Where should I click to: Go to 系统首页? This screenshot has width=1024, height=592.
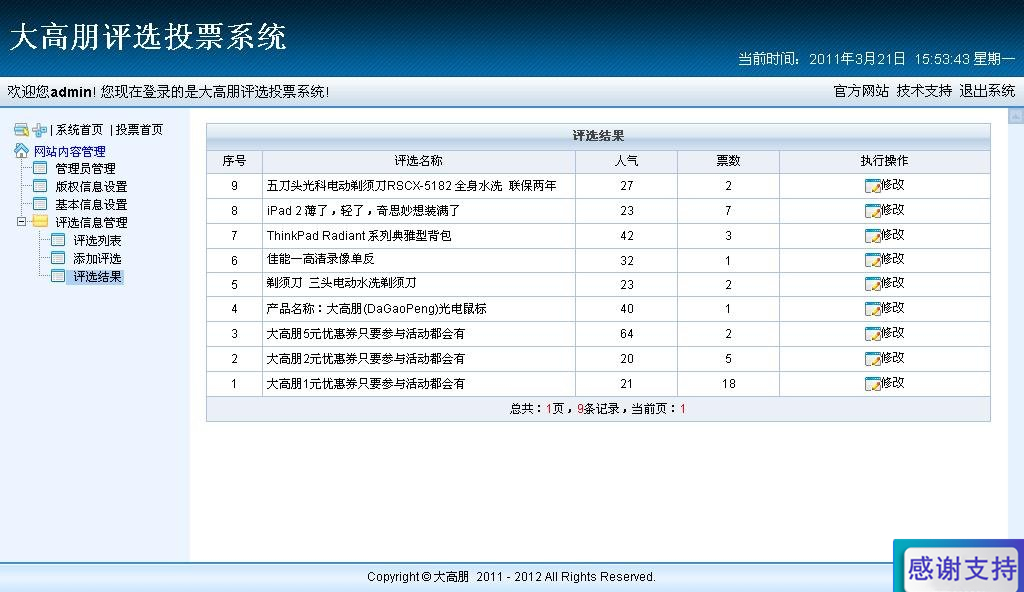pyautogui.click(x=79, y=130)
